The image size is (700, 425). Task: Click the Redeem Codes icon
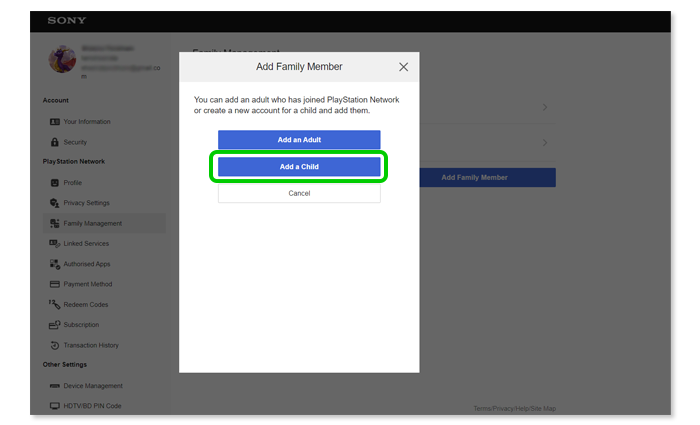point(54,304)
